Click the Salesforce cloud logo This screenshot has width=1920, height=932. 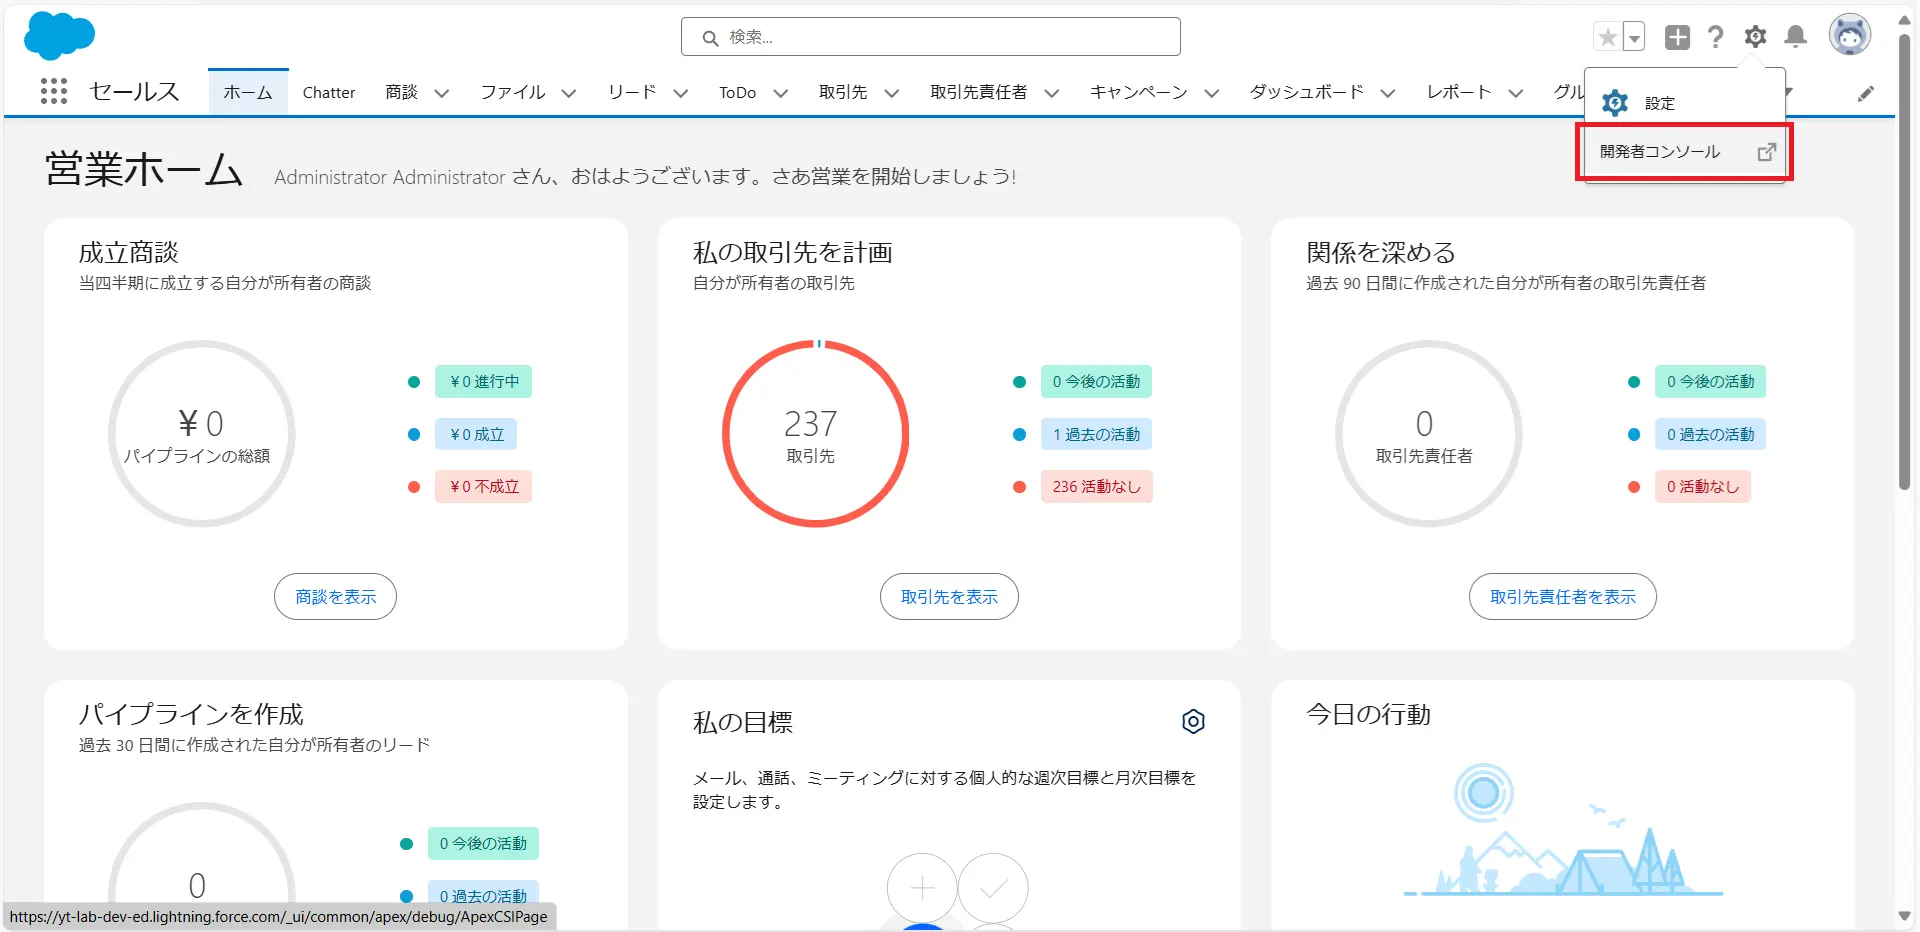(59, 36)
